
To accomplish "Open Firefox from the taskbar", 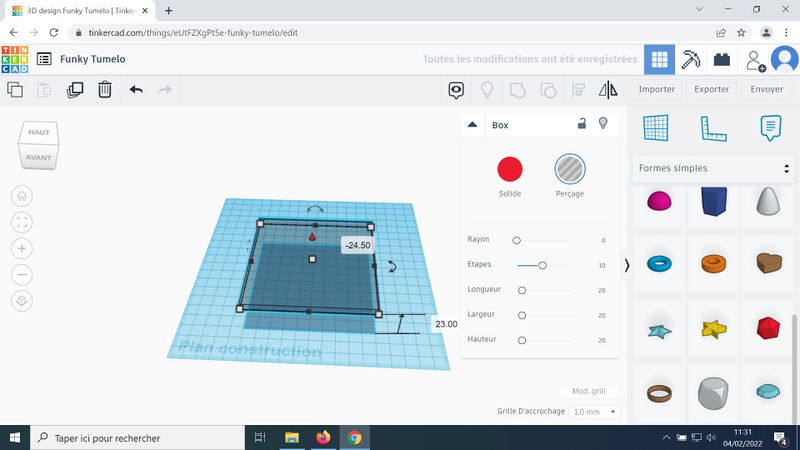I will tap(323, 438).
